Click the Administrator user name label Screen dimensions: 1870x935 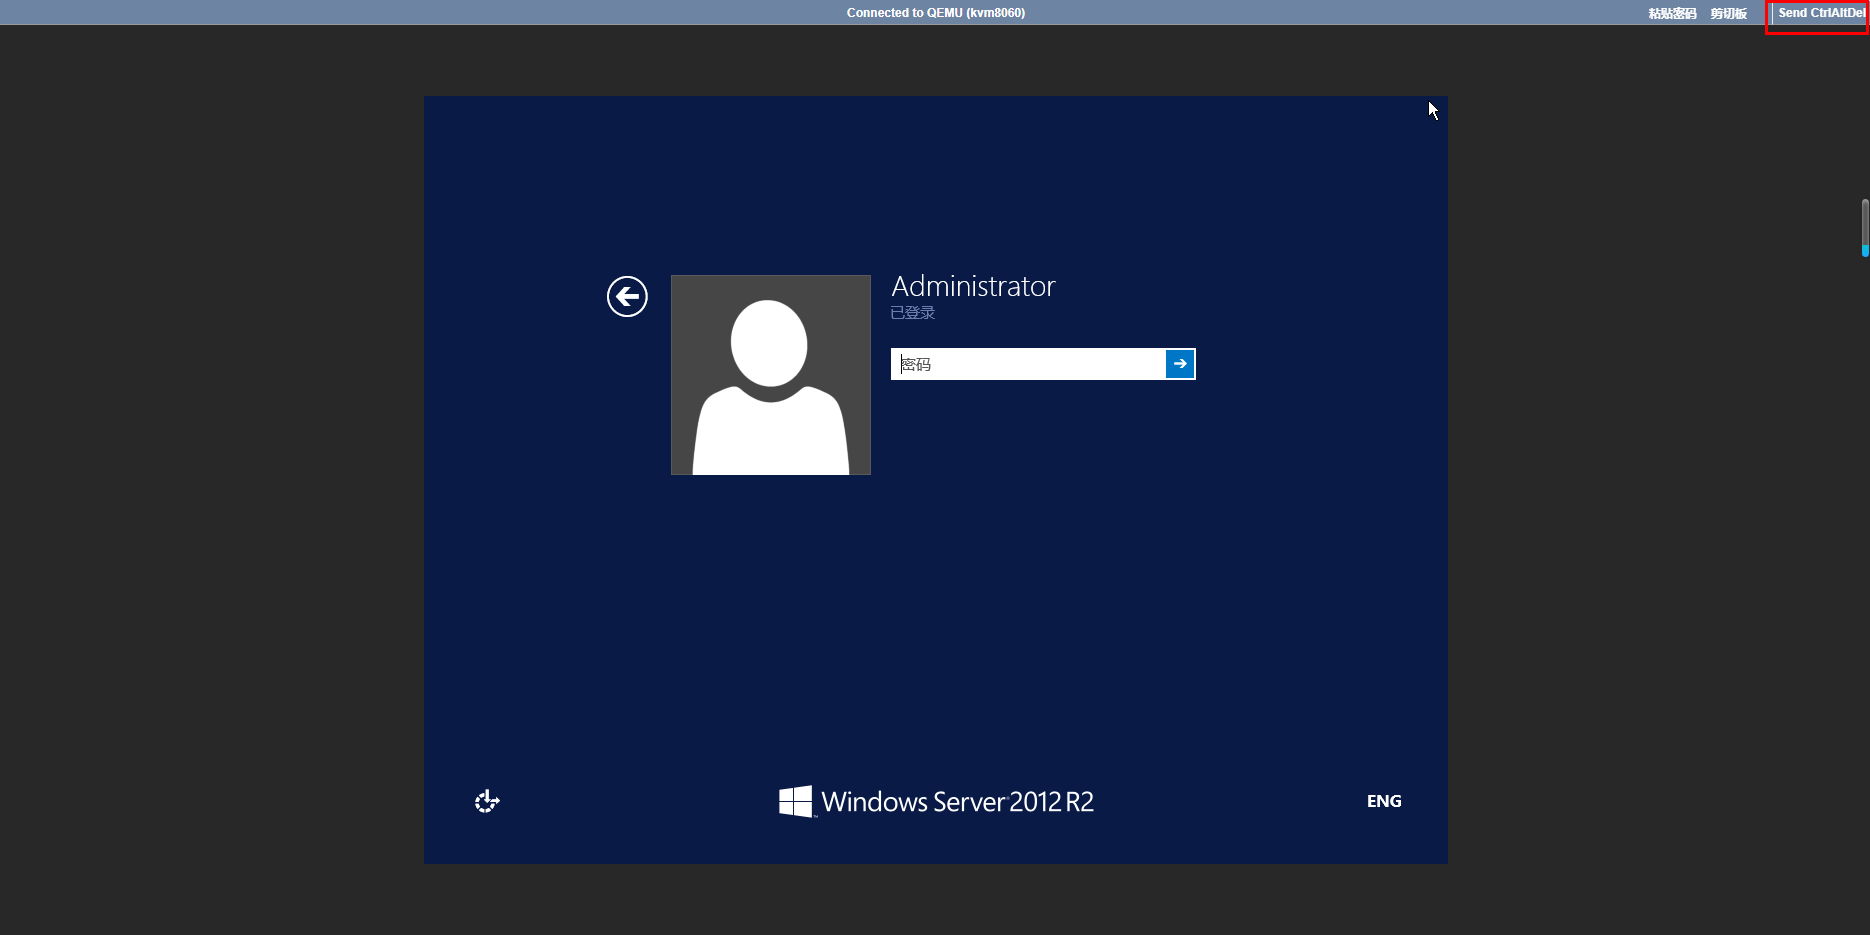973,287
